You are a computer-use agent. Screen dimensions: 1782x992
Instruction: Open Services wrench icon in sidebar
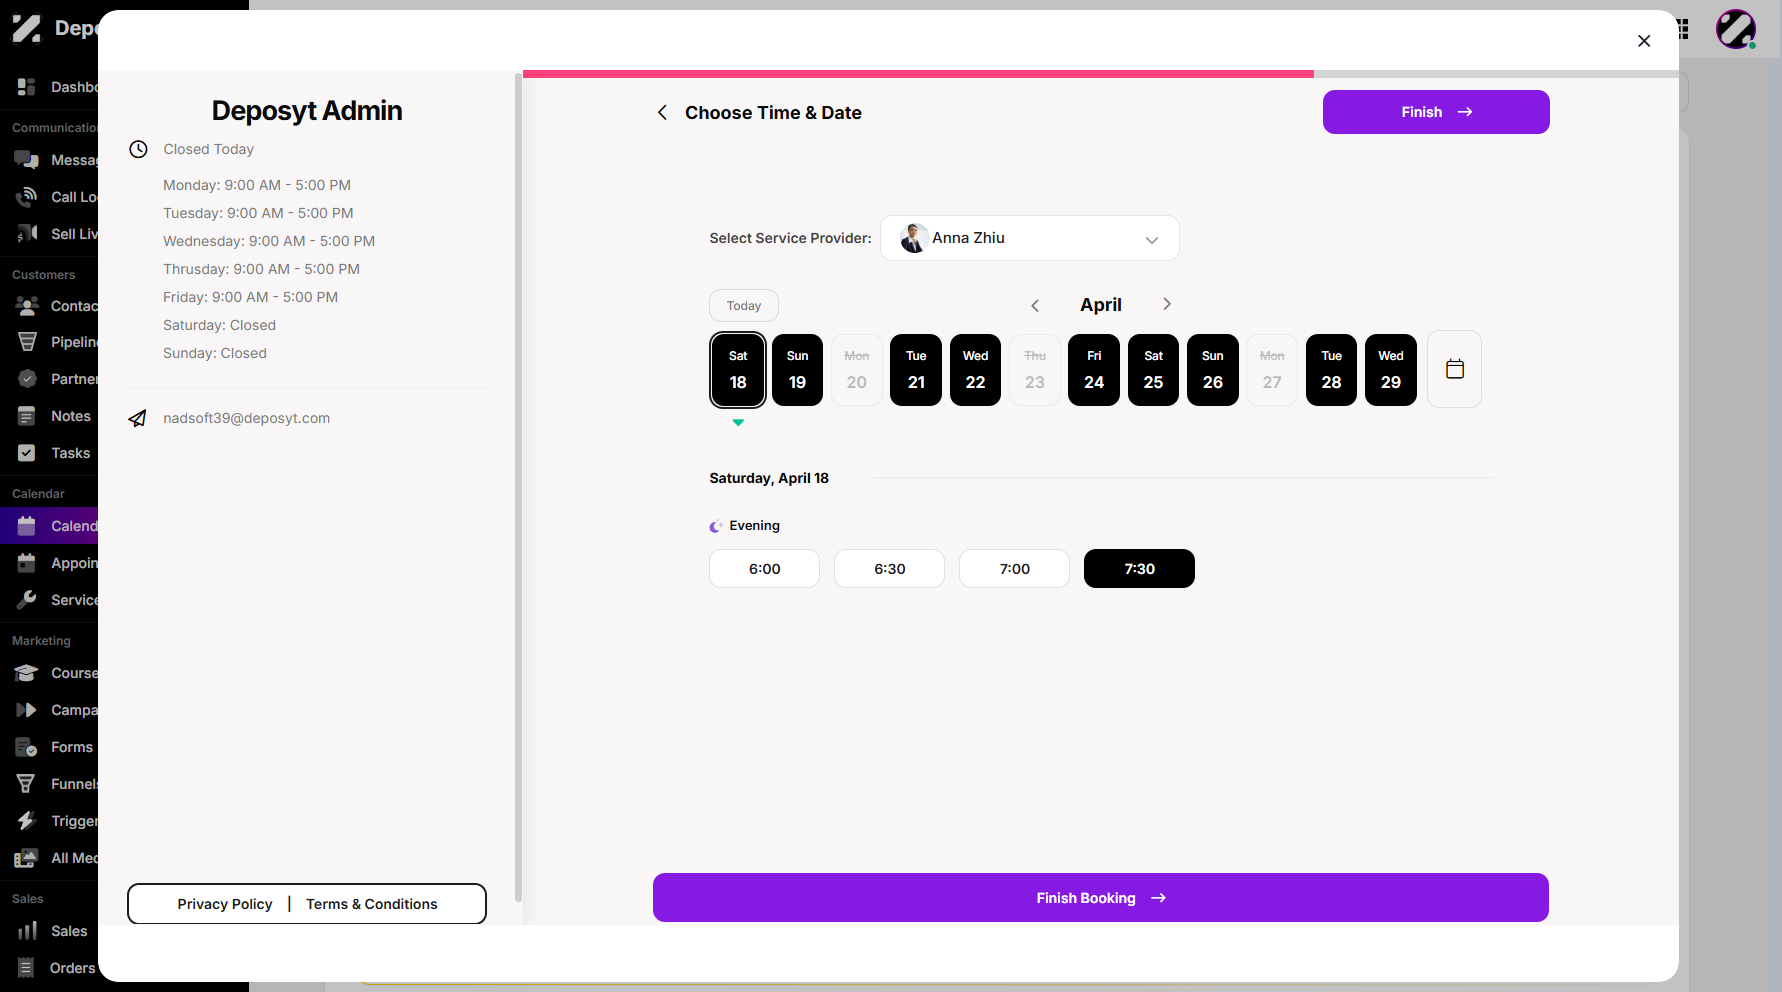27,600
